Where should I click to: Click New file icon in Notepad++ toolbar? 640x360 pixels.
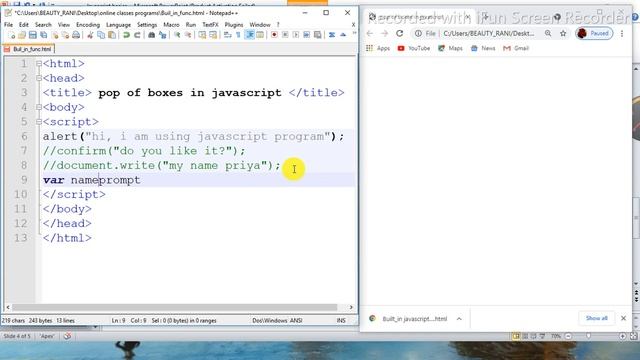click(12, 35)
